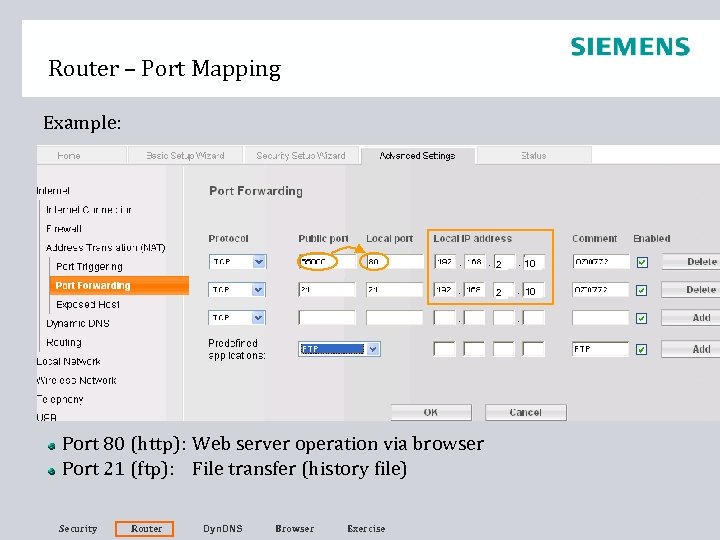This screenshot has height=540, width=720.
Task: Open protocol dropdown in the port 21 row
Action: click(237, 290)
